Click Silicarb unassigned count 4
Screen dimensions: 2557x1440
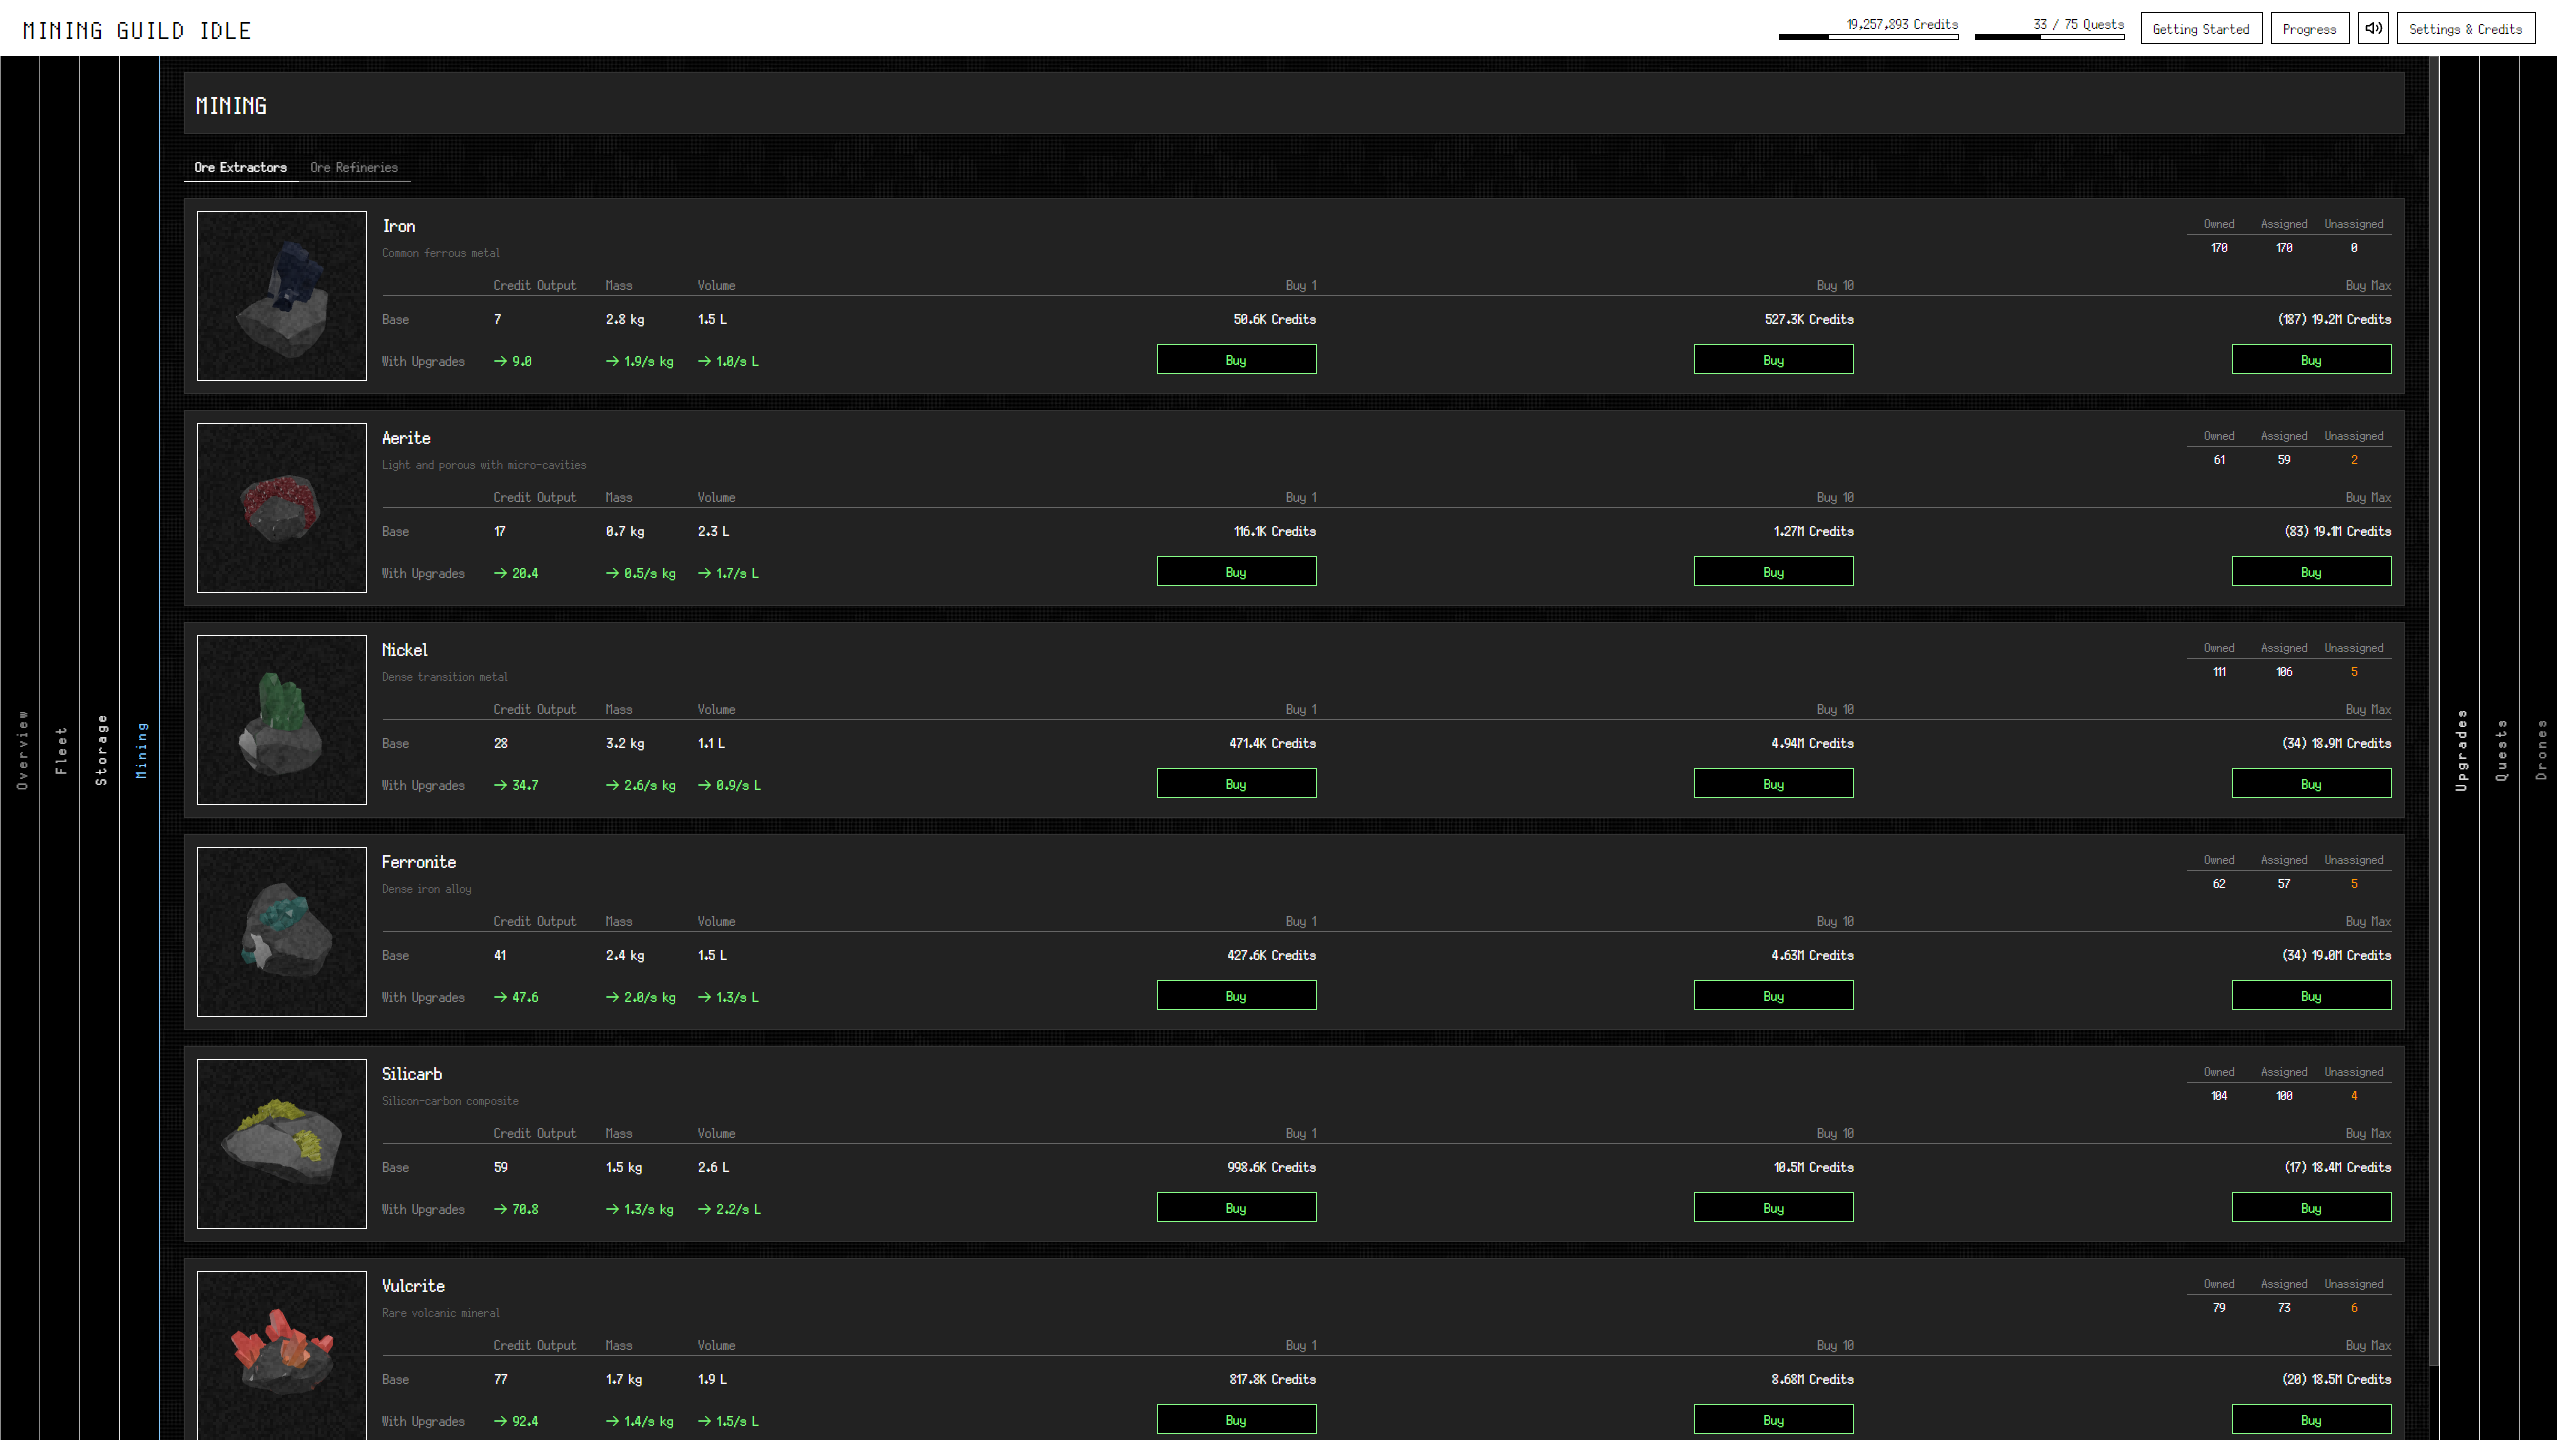(2354, 1096)
